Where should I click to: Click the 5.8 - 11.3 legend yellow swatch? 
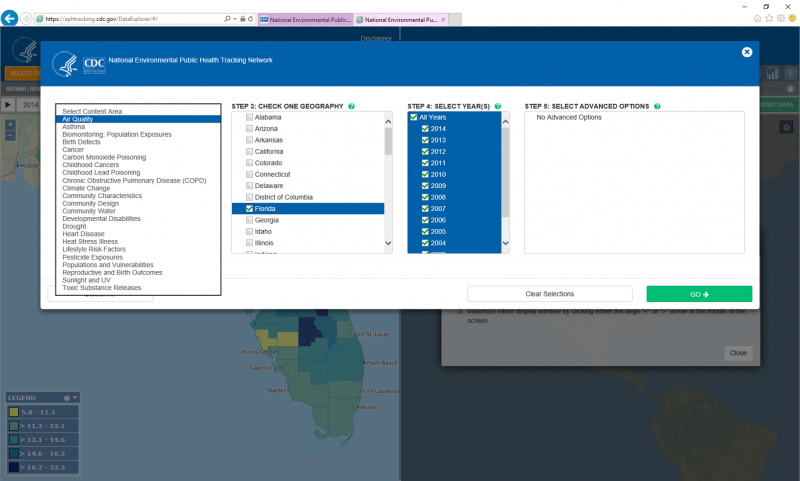[x=14, y=412]
